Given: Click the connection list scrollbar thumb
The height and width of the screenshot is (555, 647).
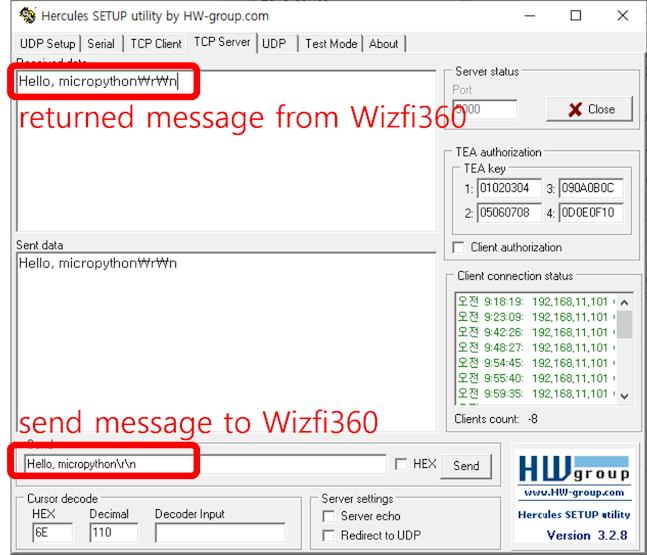Looking at the screenshot, I should (x=624, y=325).
